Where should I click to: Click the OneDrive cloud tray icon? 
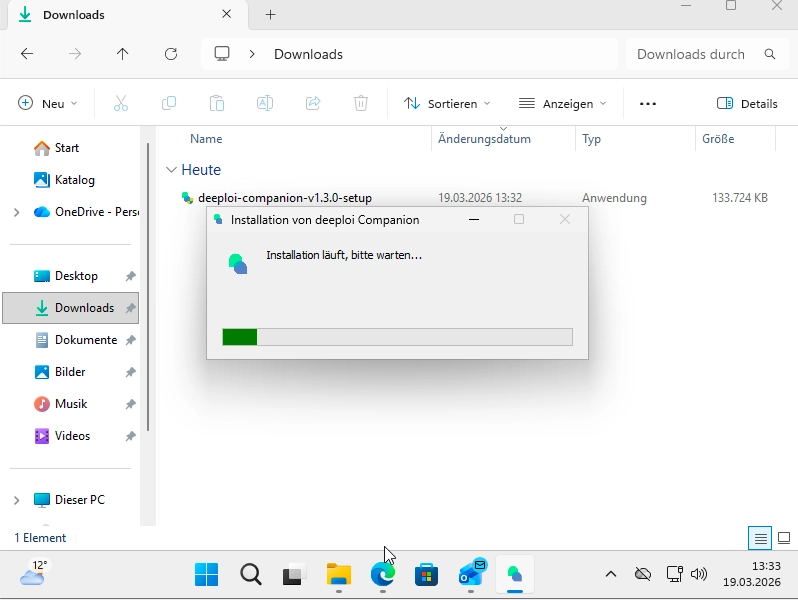coord(643,575)
